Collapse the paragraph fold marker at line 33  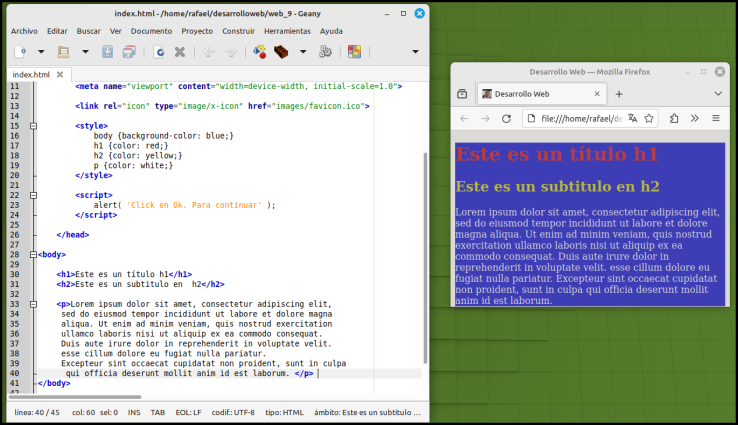(33, 304)
